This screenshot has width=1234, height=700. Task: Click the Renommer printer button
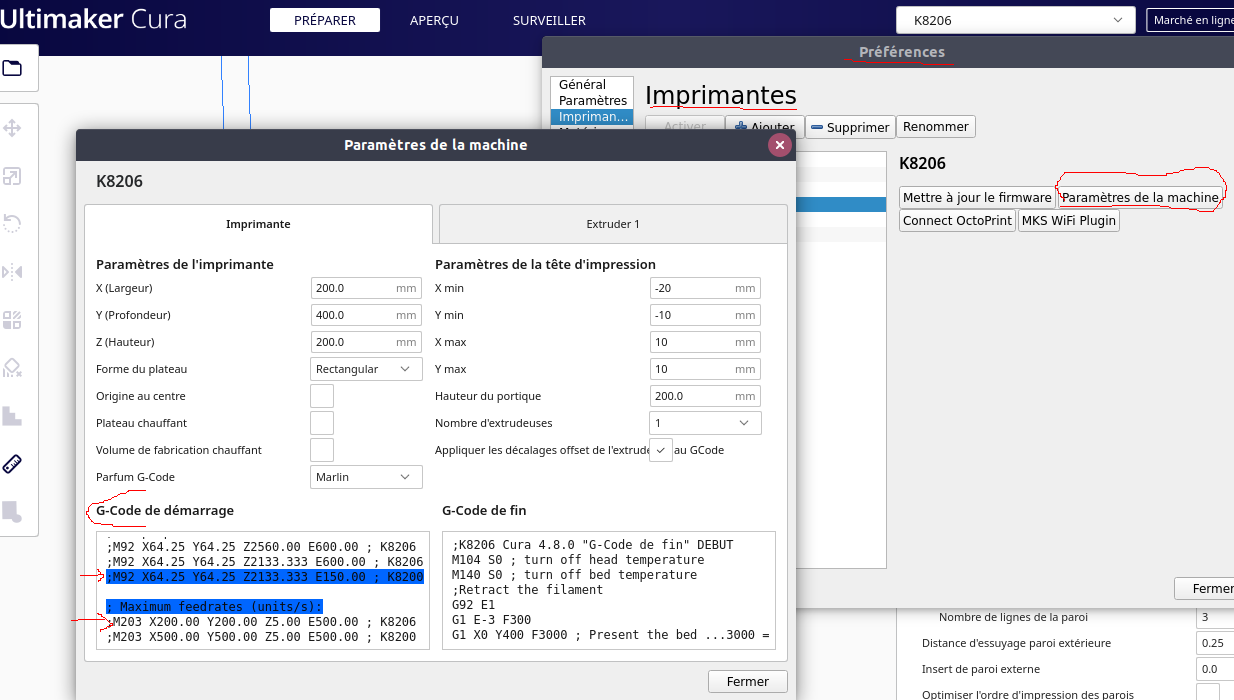pos(936,127)
